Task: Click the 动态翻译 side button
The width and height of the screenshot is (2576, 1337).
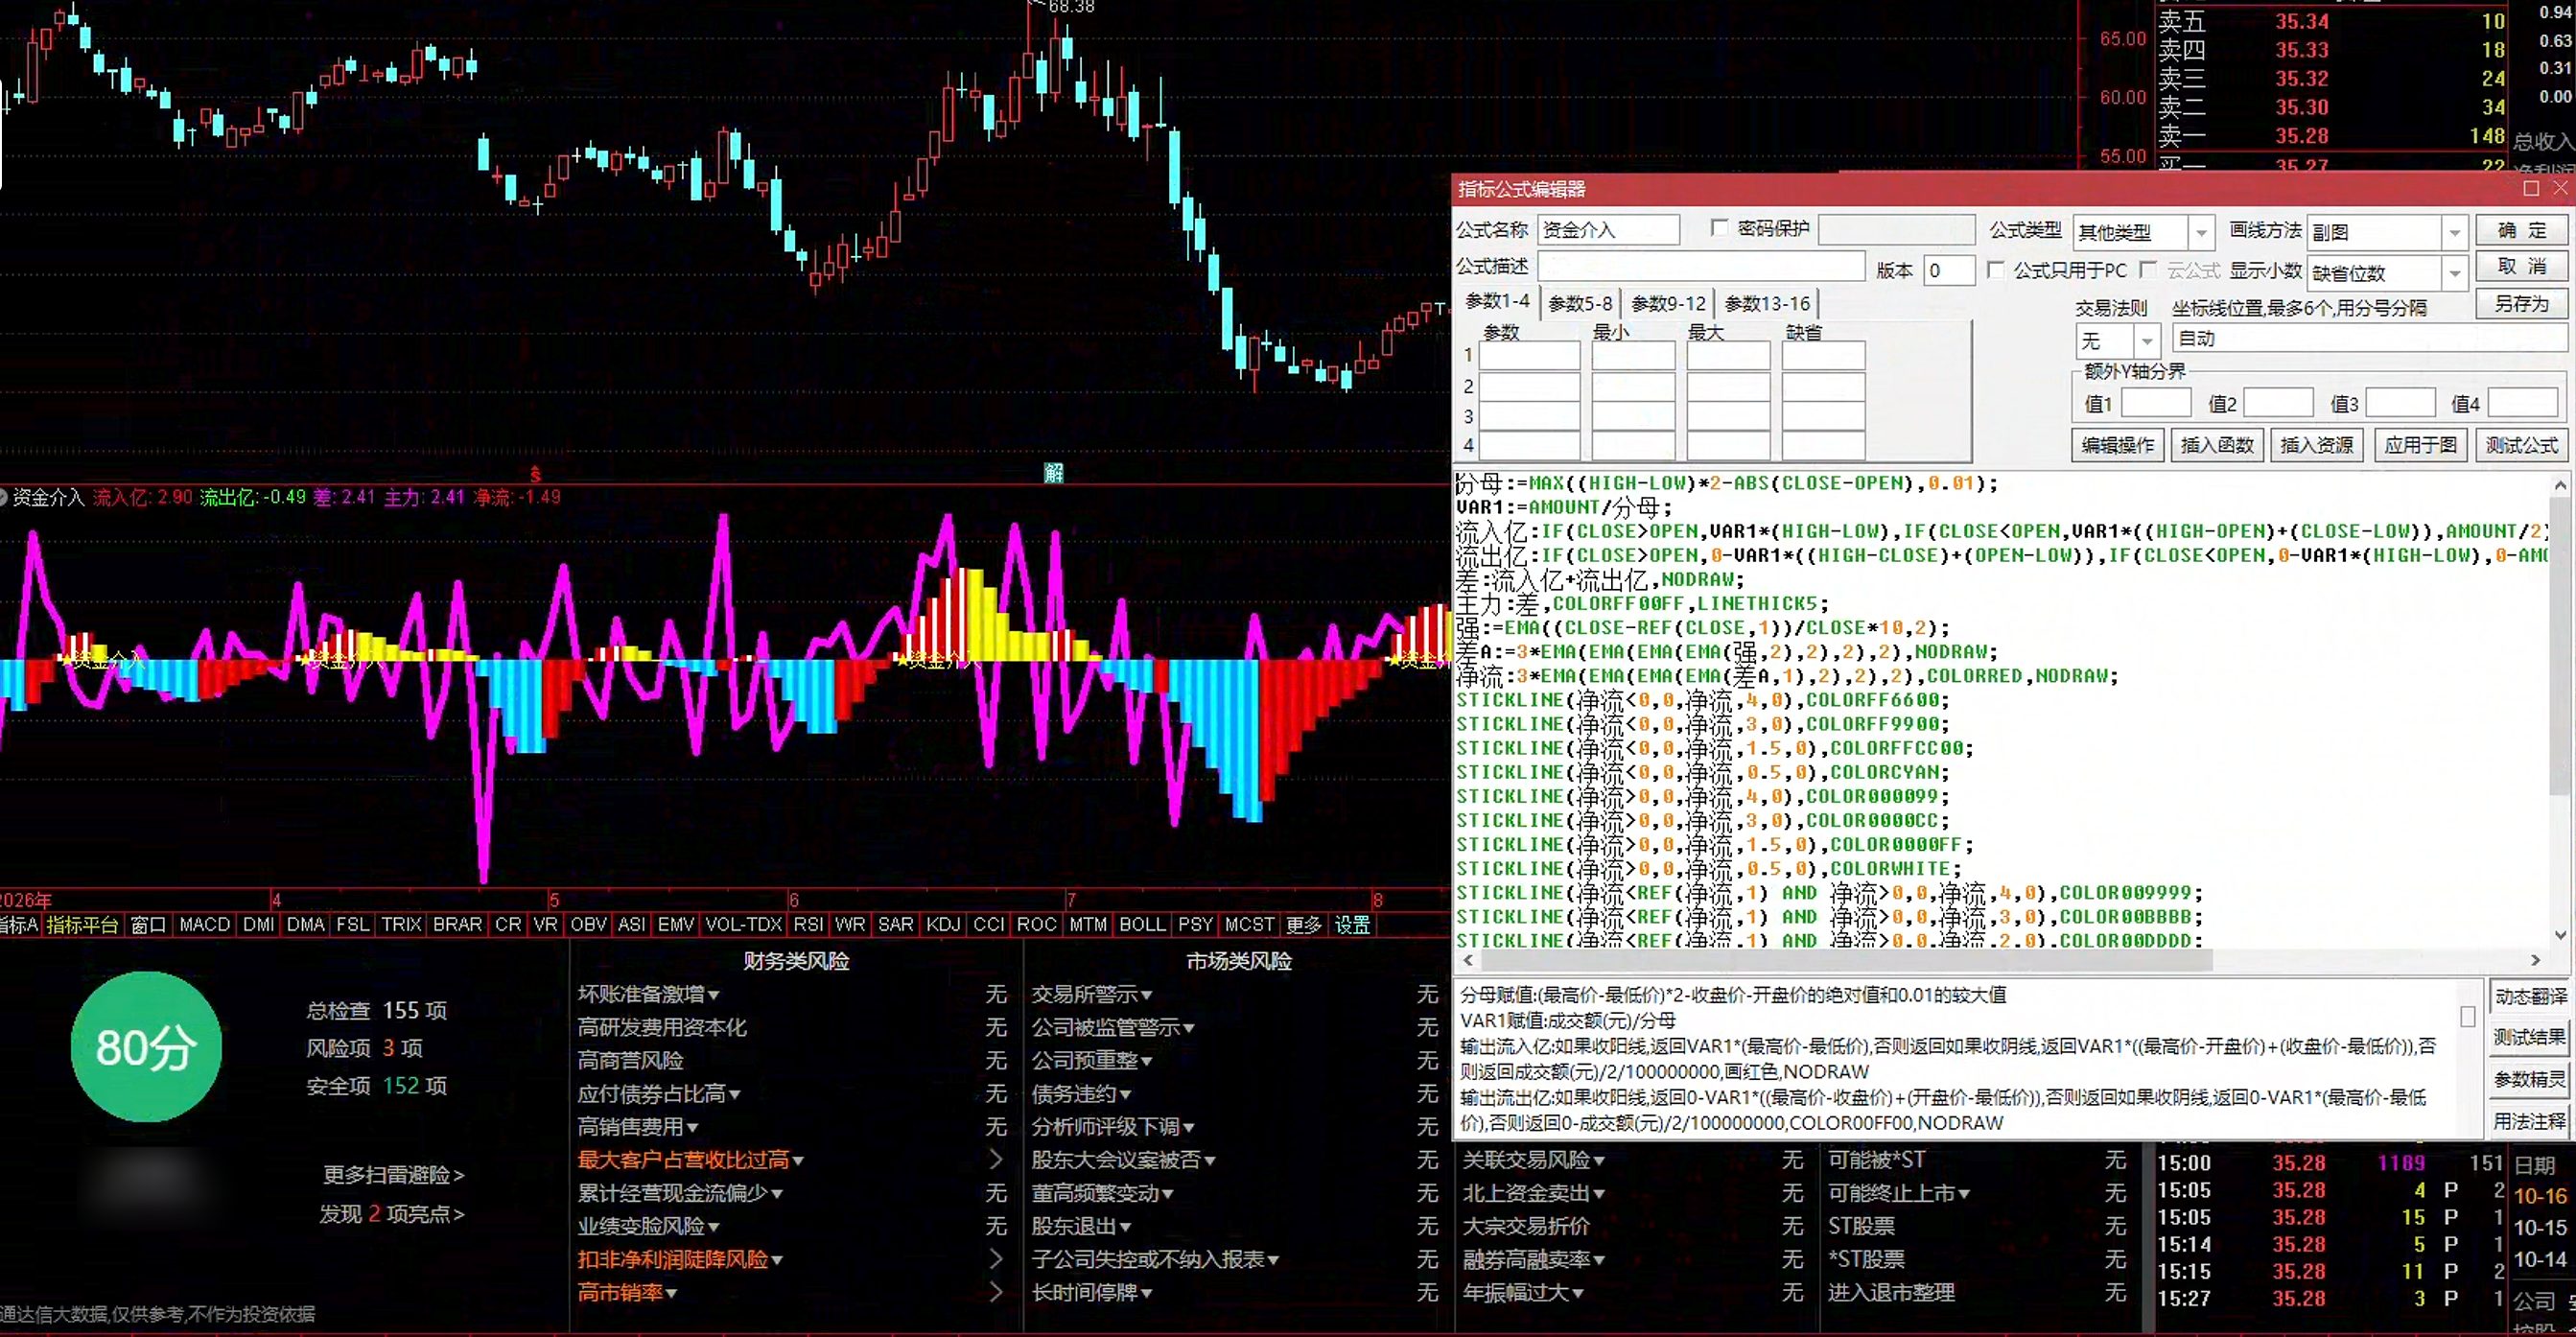Action: coord(2530,996)
